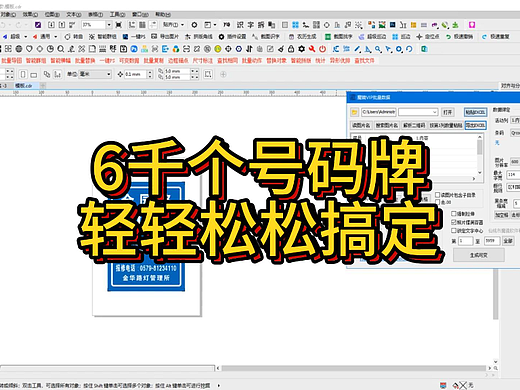Click the 转曲 convert-to-curves tool
This screenshot has width=520, height=390.
pos(74,37)
